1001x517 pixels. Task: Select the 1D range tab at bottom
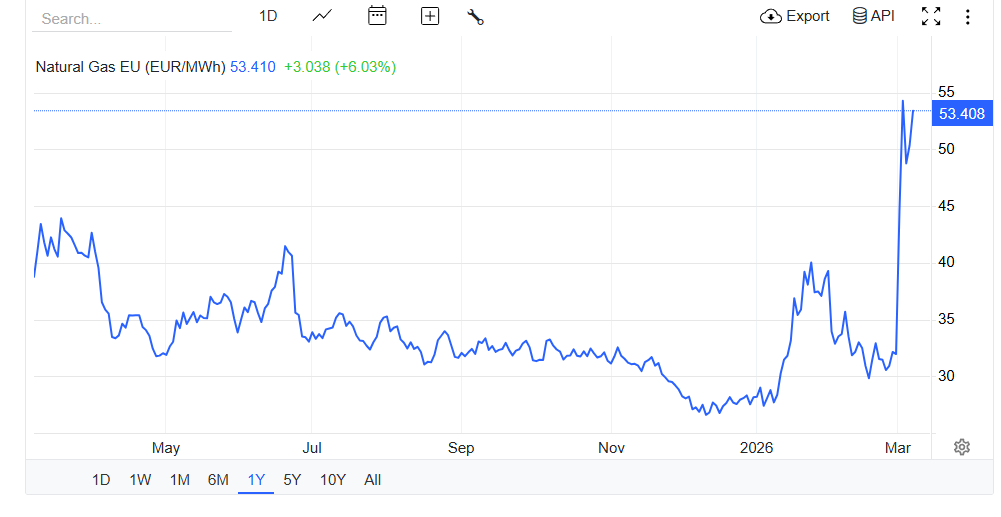pos(101,480)
